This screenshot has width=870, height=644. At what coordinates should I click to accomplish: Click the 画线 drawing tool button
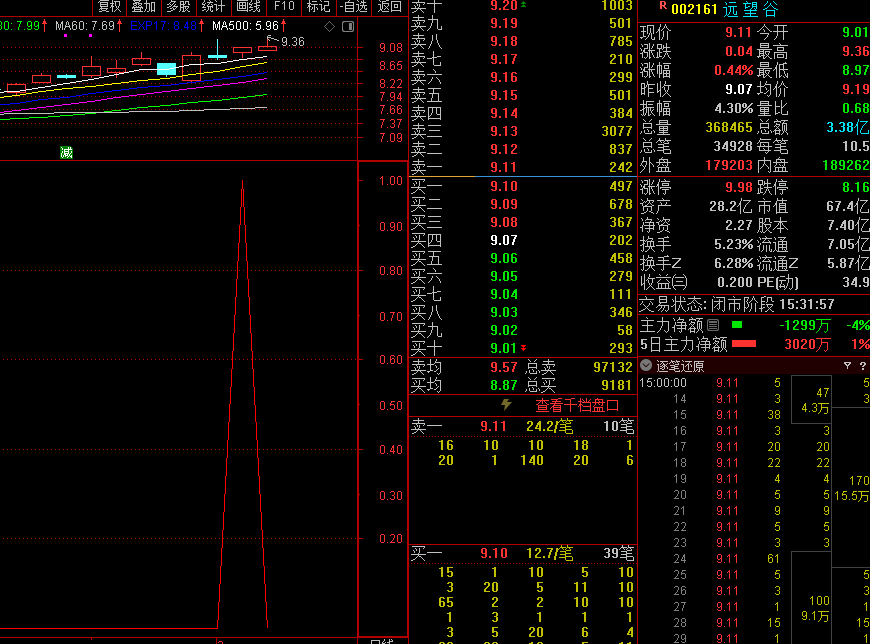click(248, 7)
